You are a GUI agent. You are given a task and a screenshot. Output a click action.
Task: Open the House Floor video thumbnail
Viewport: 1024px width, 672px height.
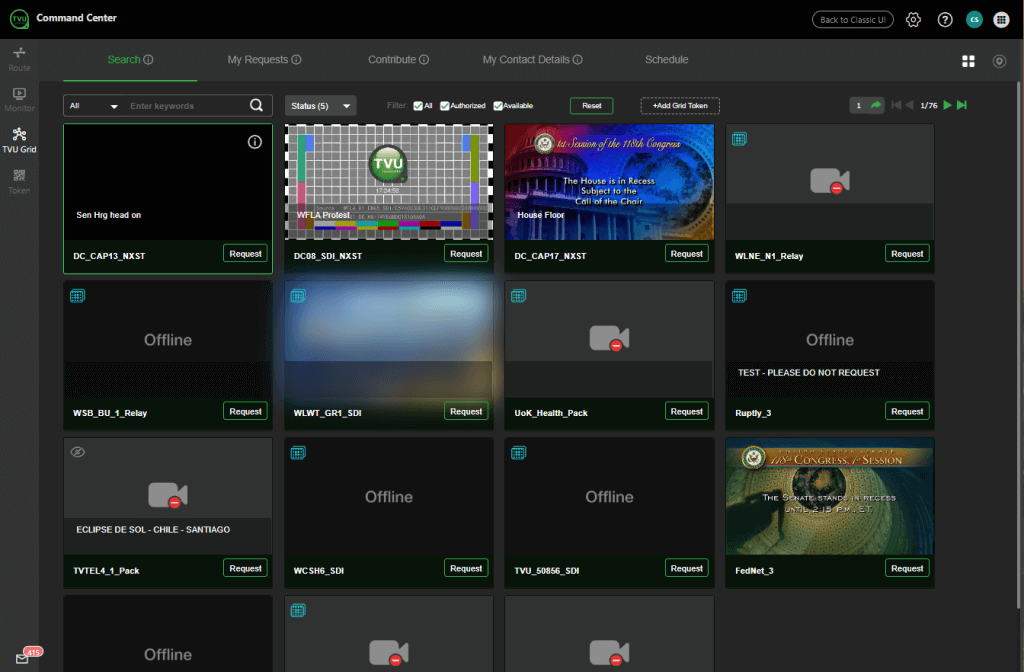[609, 182]
